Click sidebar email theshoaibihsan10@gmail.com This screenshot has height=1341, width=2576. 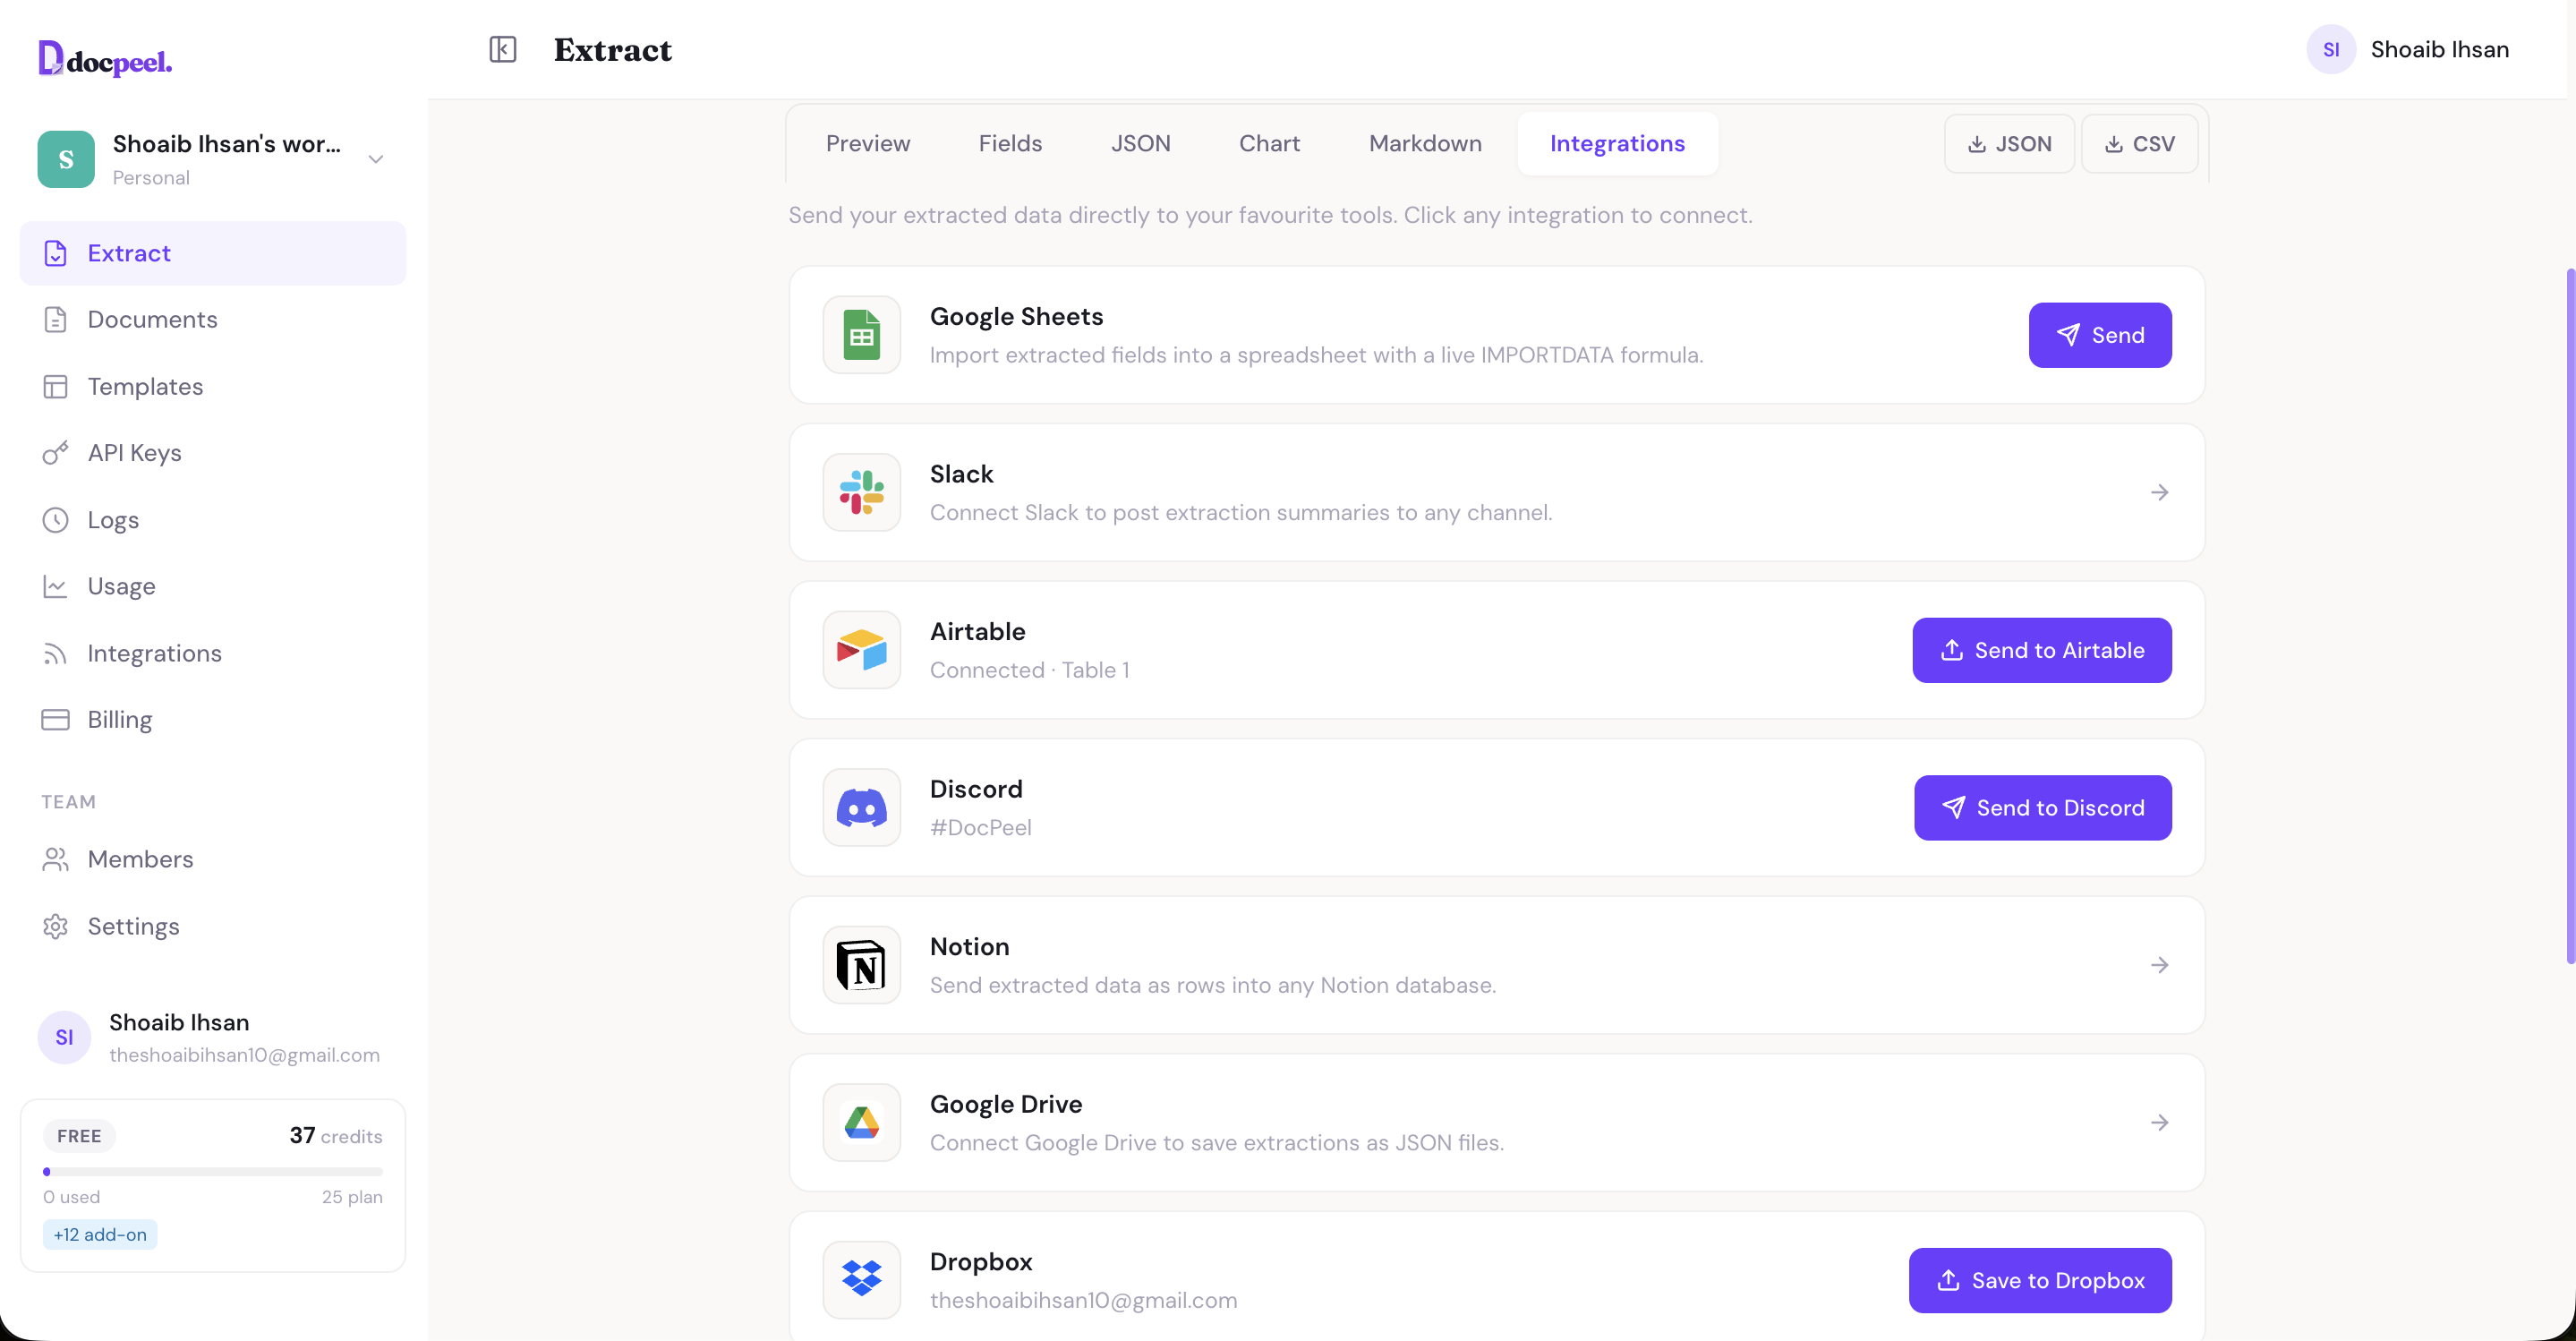tap(244, 1055)
